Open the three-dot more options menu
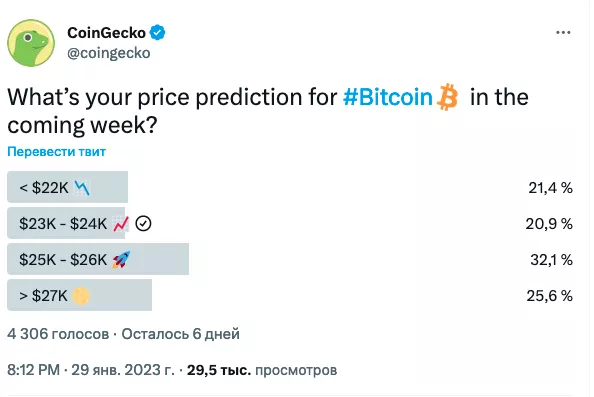This screenshot has height=397, width=594. [563, 33]
